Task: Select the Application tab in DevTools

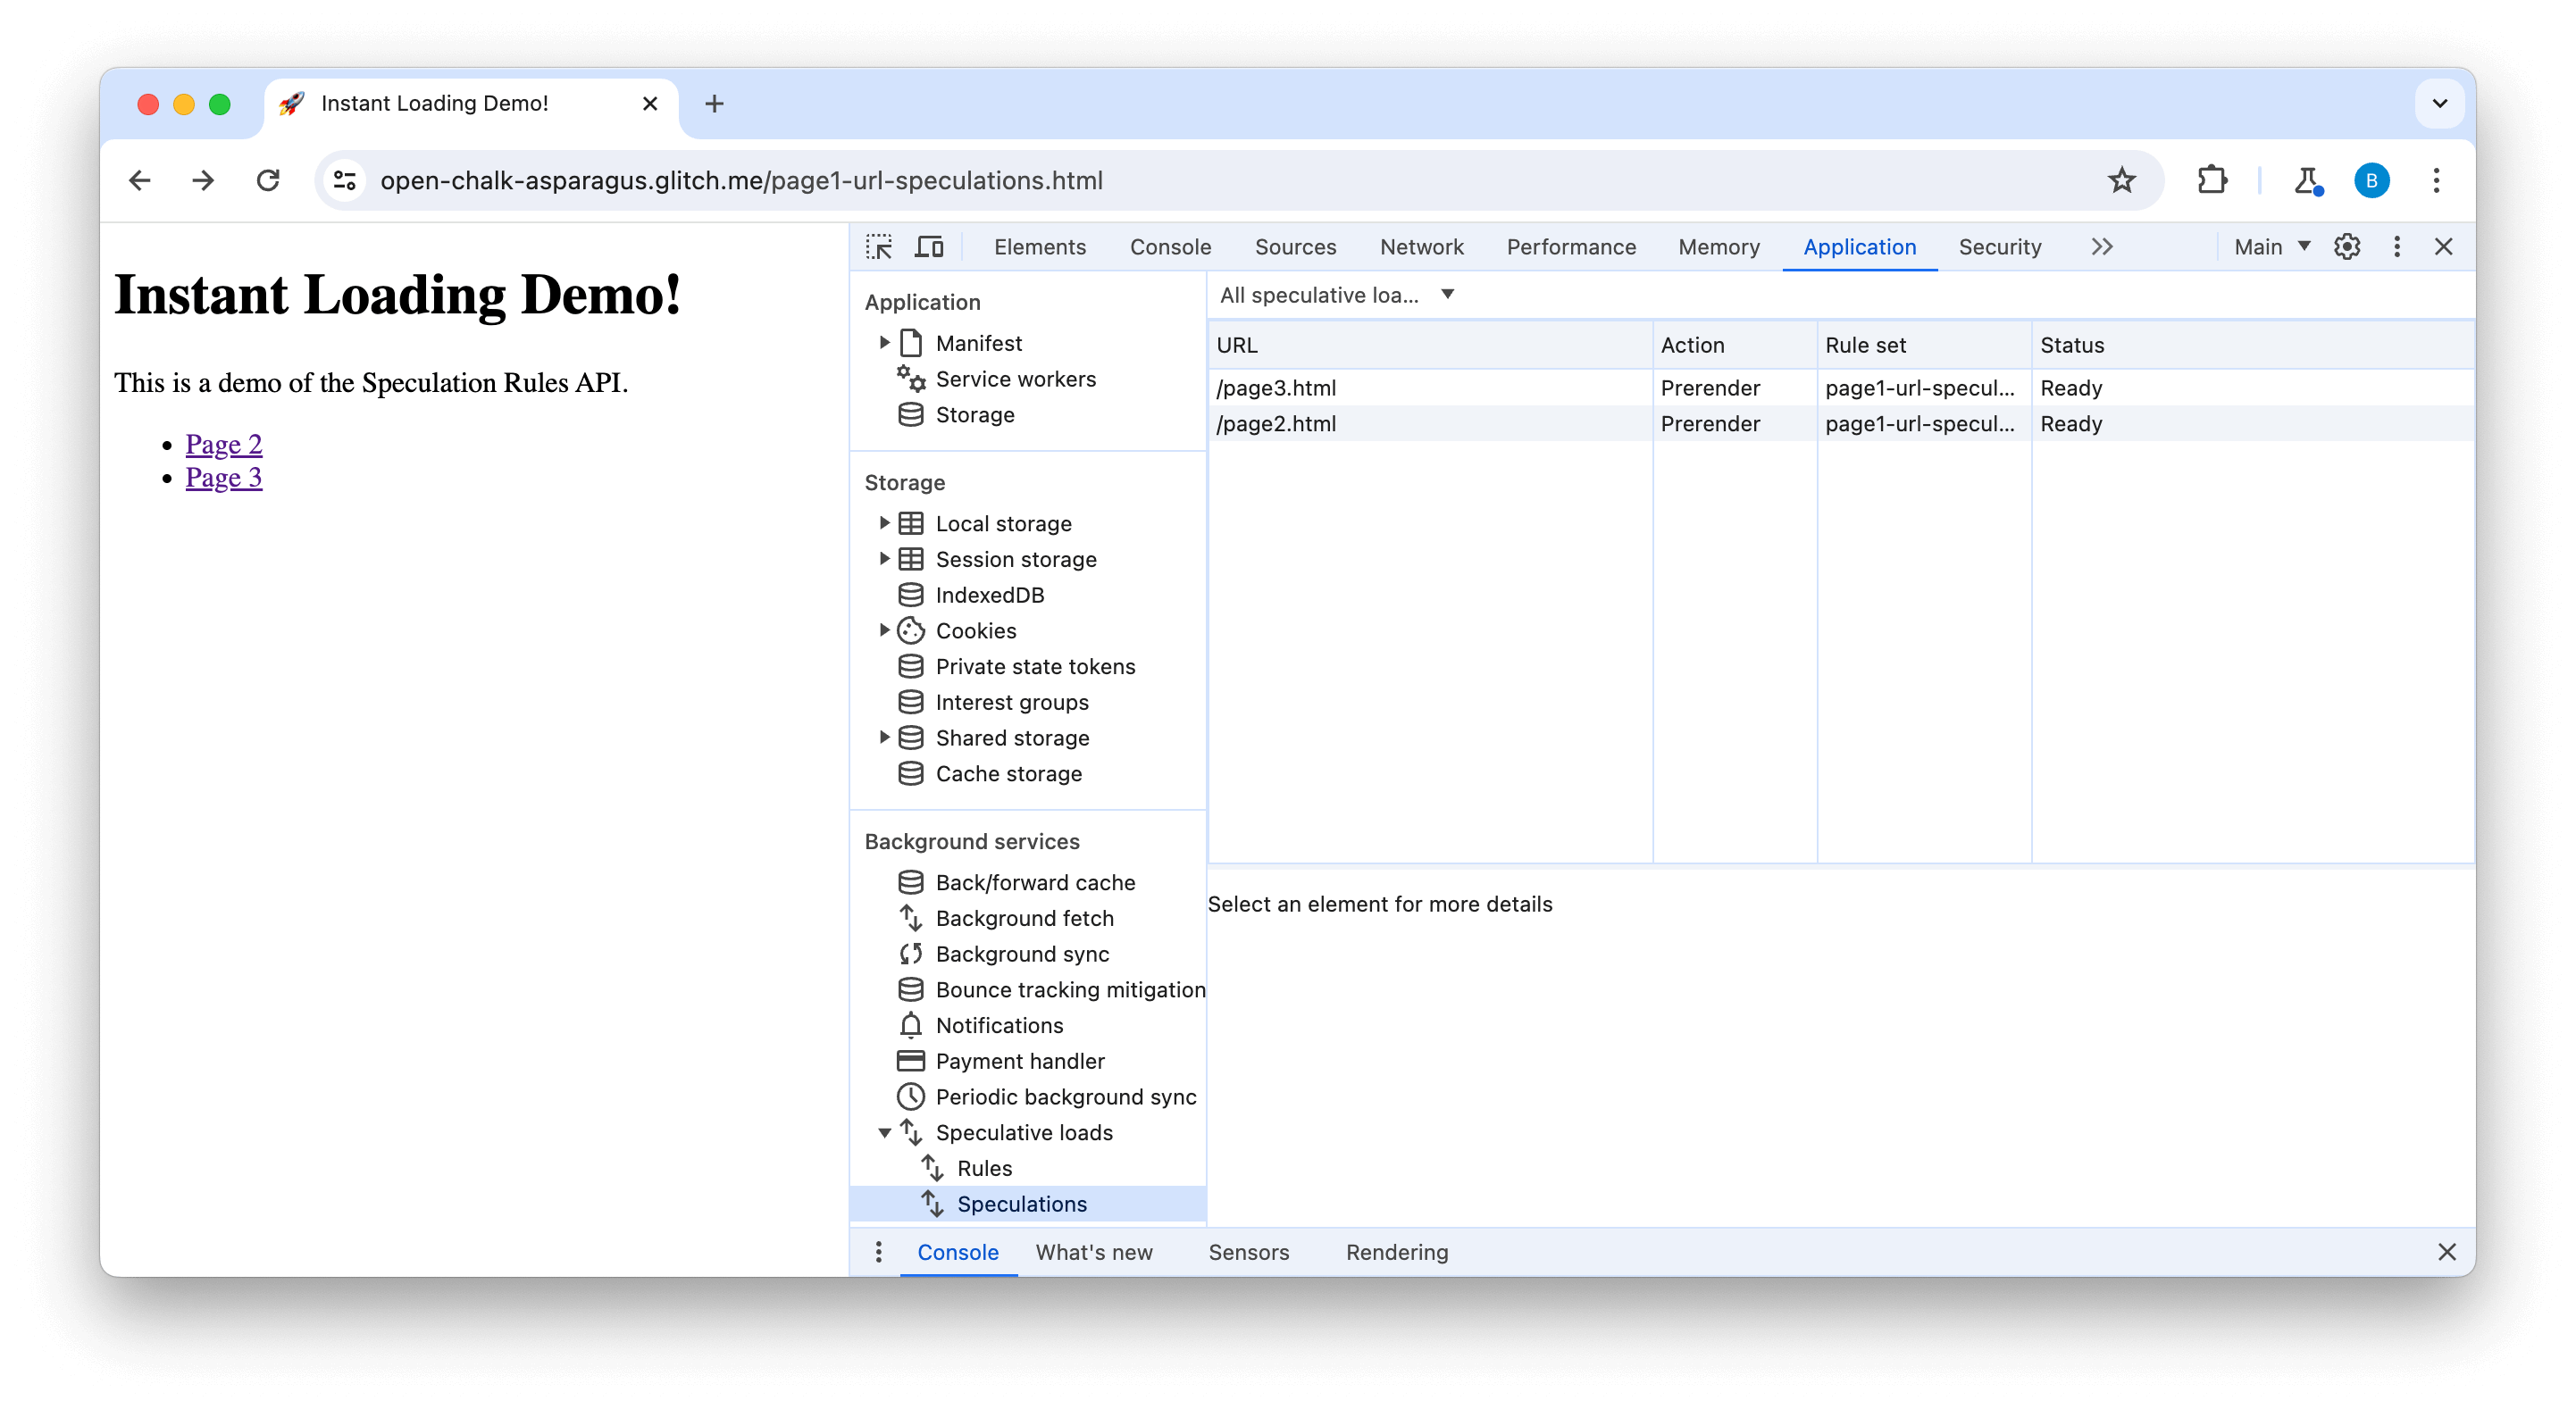Action: point(1859,246)
